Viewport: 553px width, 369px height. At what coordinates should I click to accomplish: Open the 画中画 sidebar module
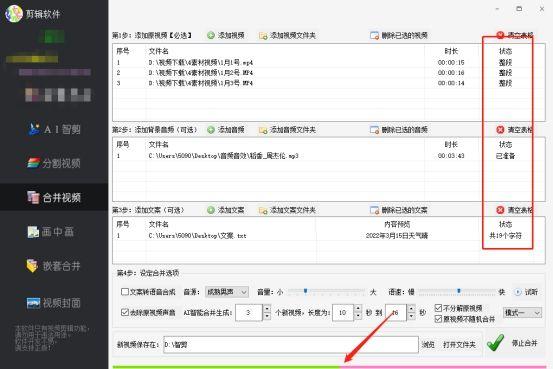(x=50, y=231)
